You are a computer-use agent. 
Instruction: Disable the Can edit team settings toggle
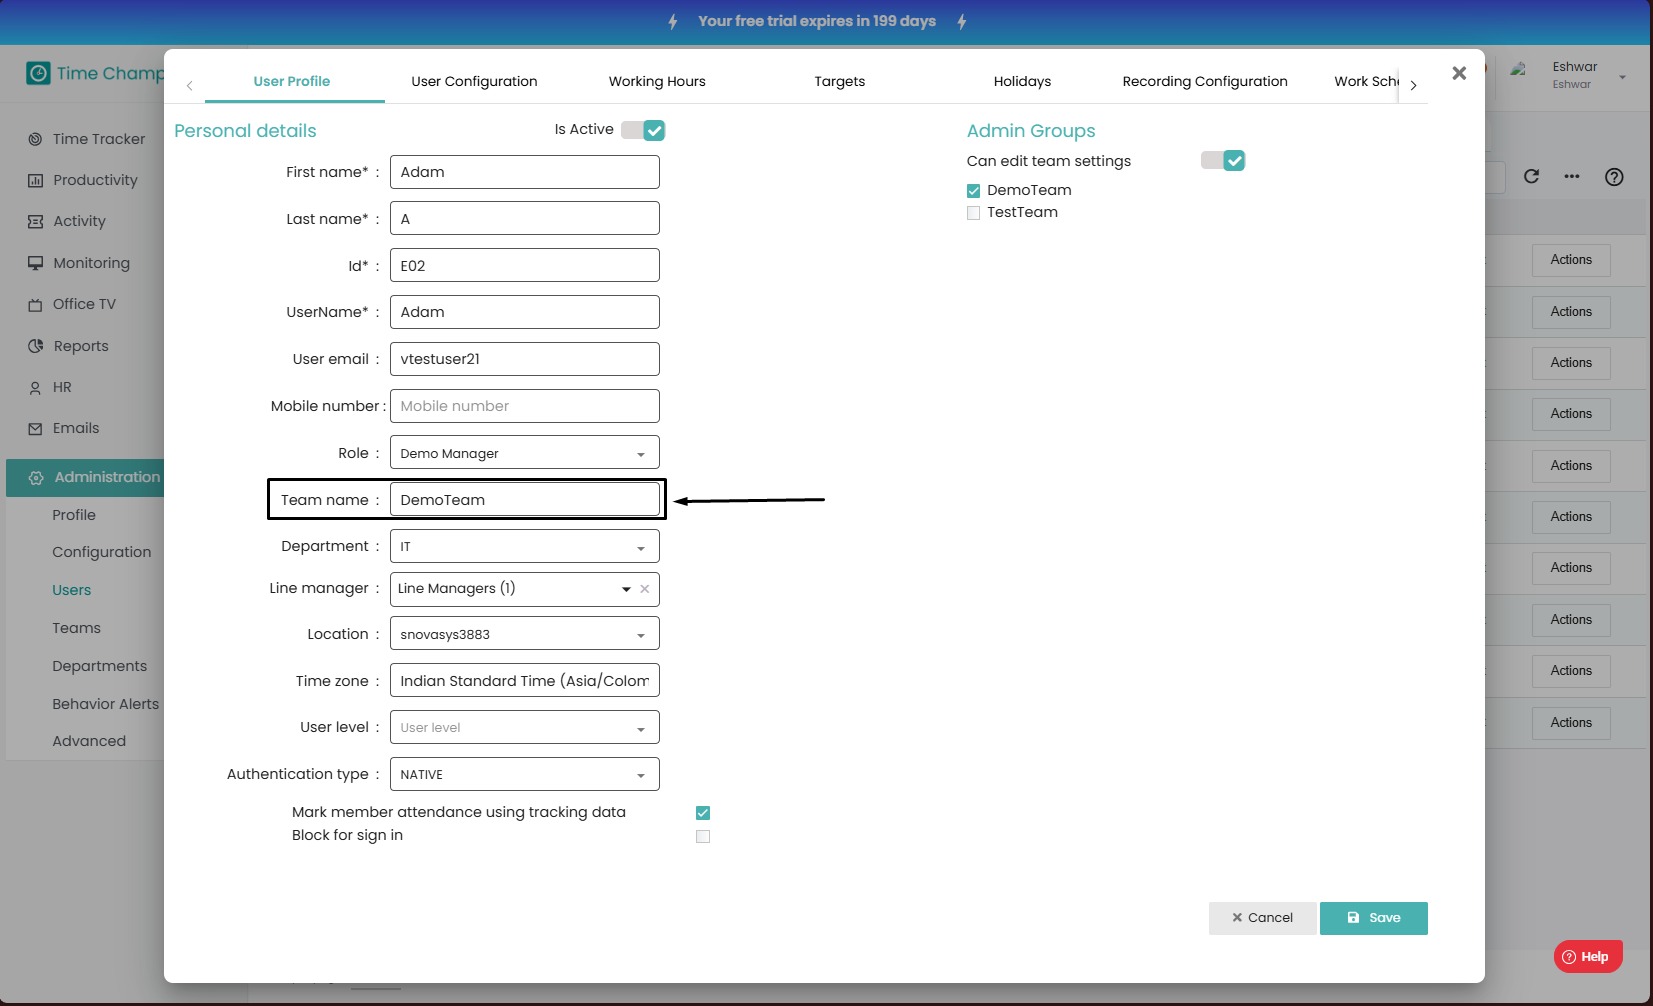[1223, 161]
